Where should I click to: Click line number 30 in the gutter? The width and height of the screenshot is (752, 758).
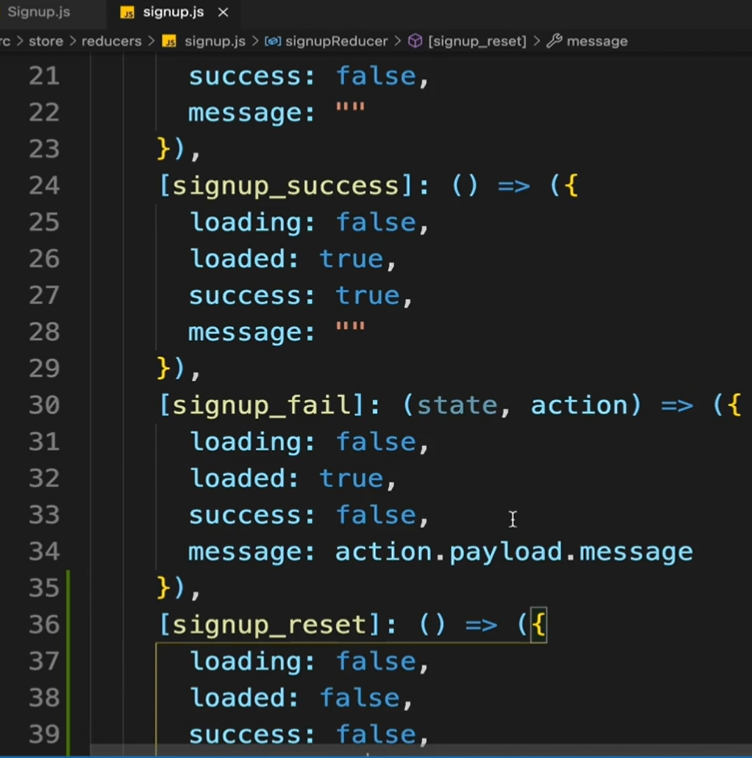point(44,405)
